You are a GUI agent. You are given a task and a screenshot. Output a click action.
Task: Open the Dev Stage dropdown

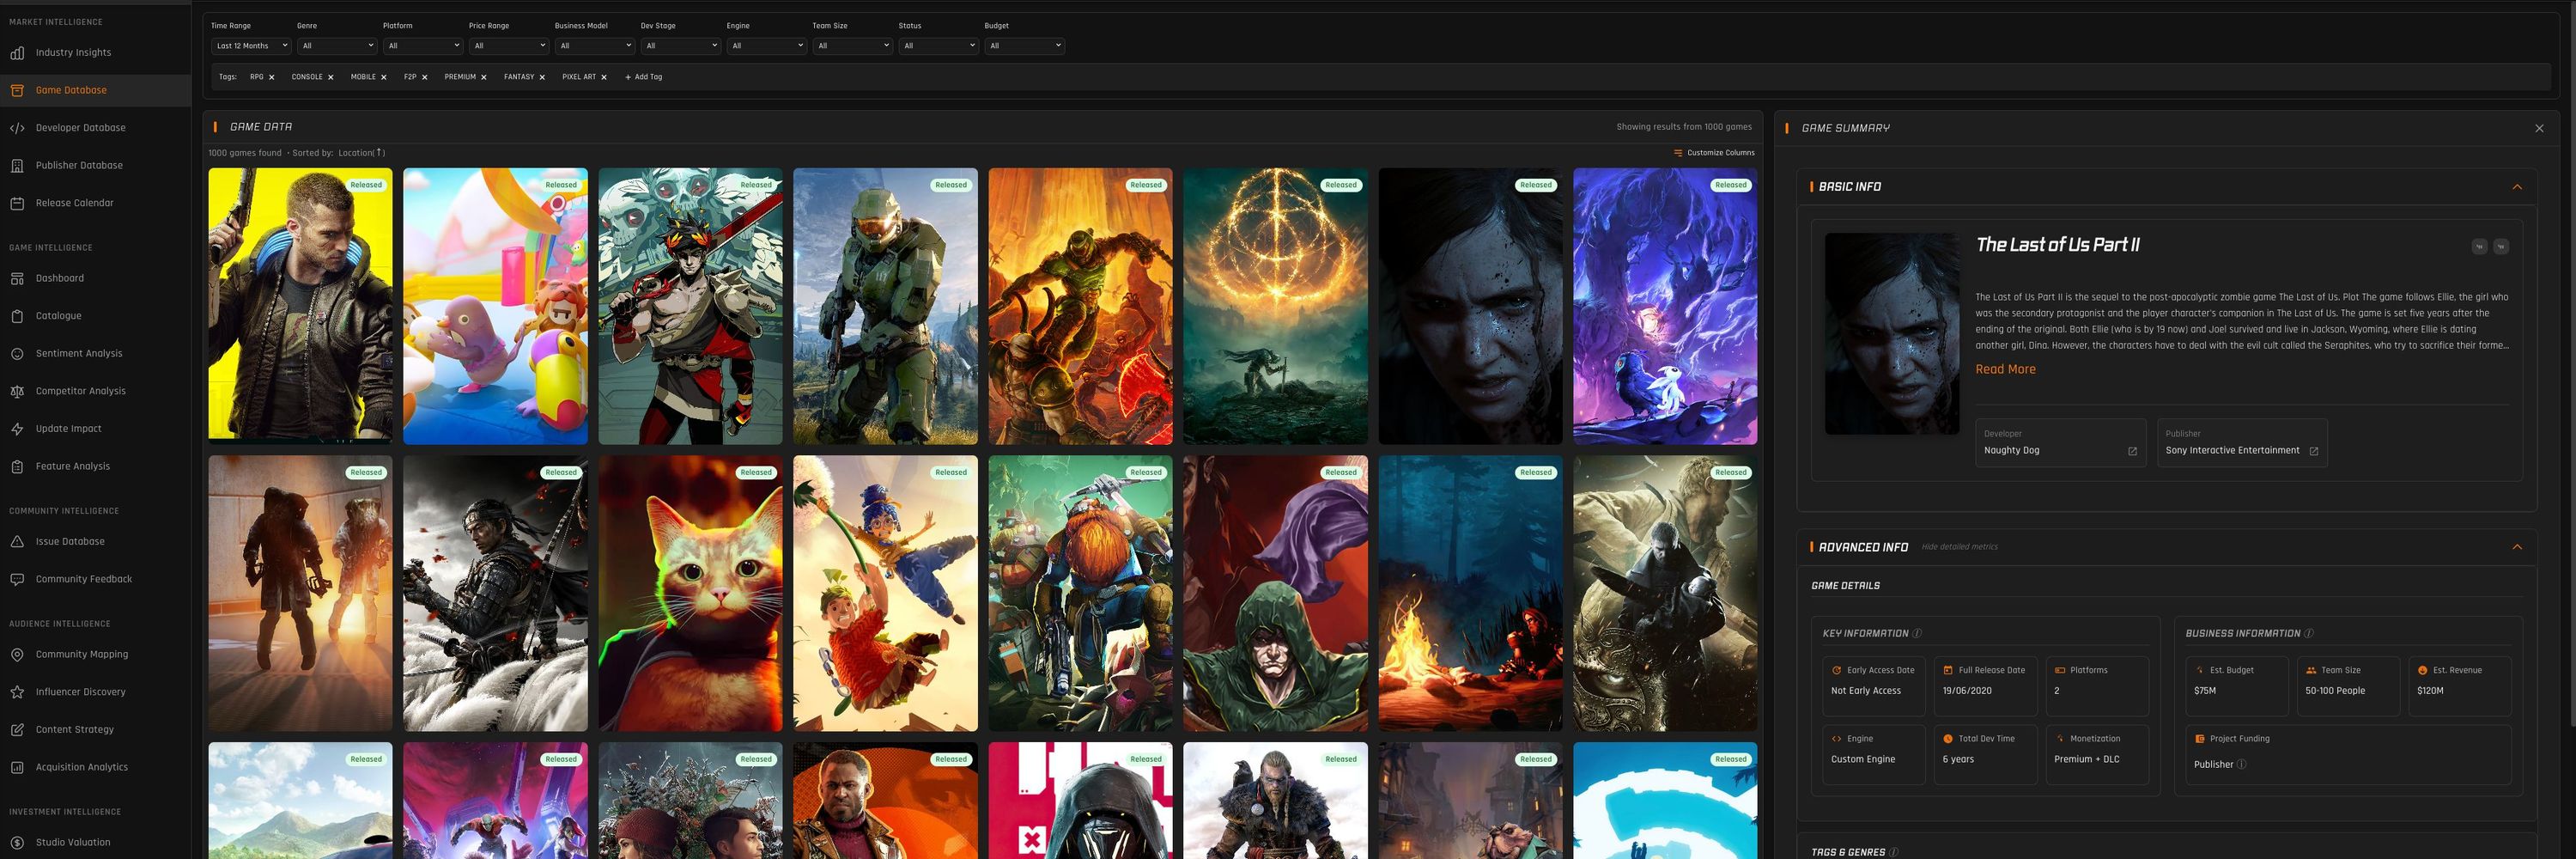coord(680,46)
